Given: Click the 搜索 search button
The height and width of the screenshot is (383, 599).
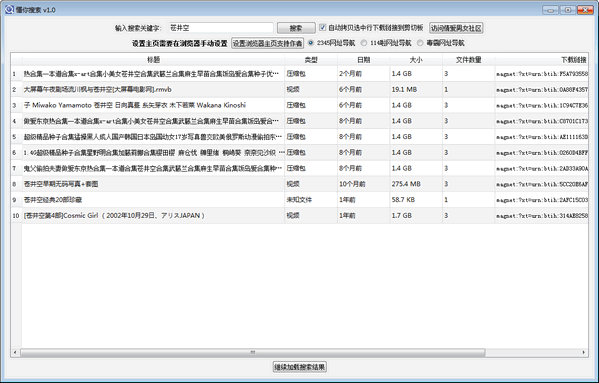Looking at the screenshot, I should click(296, 28).
